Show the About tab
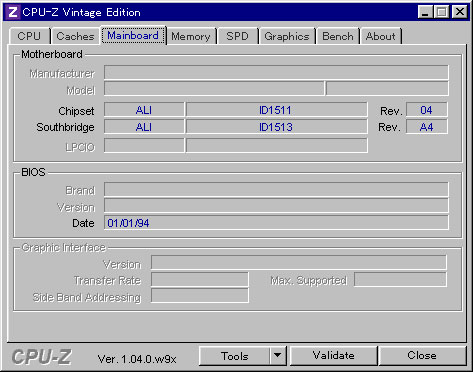Image resolution: width=473 pixels, height=372 pixels. pyautogui.click(x=381, y=36)
